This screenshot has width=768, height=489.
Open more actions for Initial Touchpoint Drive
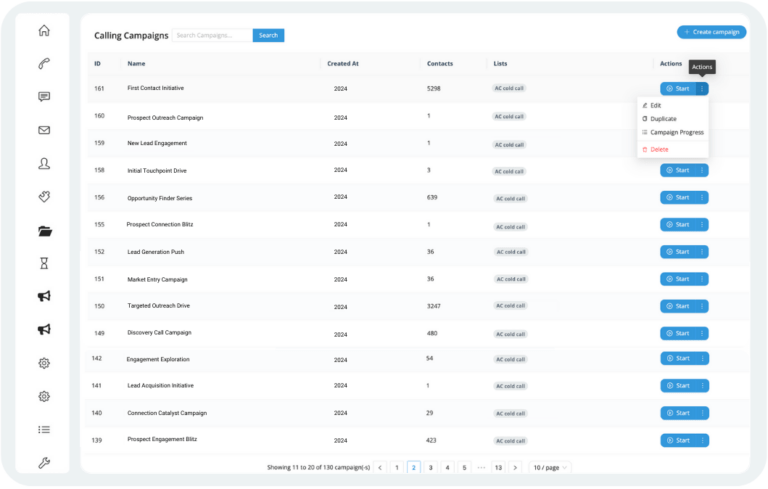click(x=702, y=170)
